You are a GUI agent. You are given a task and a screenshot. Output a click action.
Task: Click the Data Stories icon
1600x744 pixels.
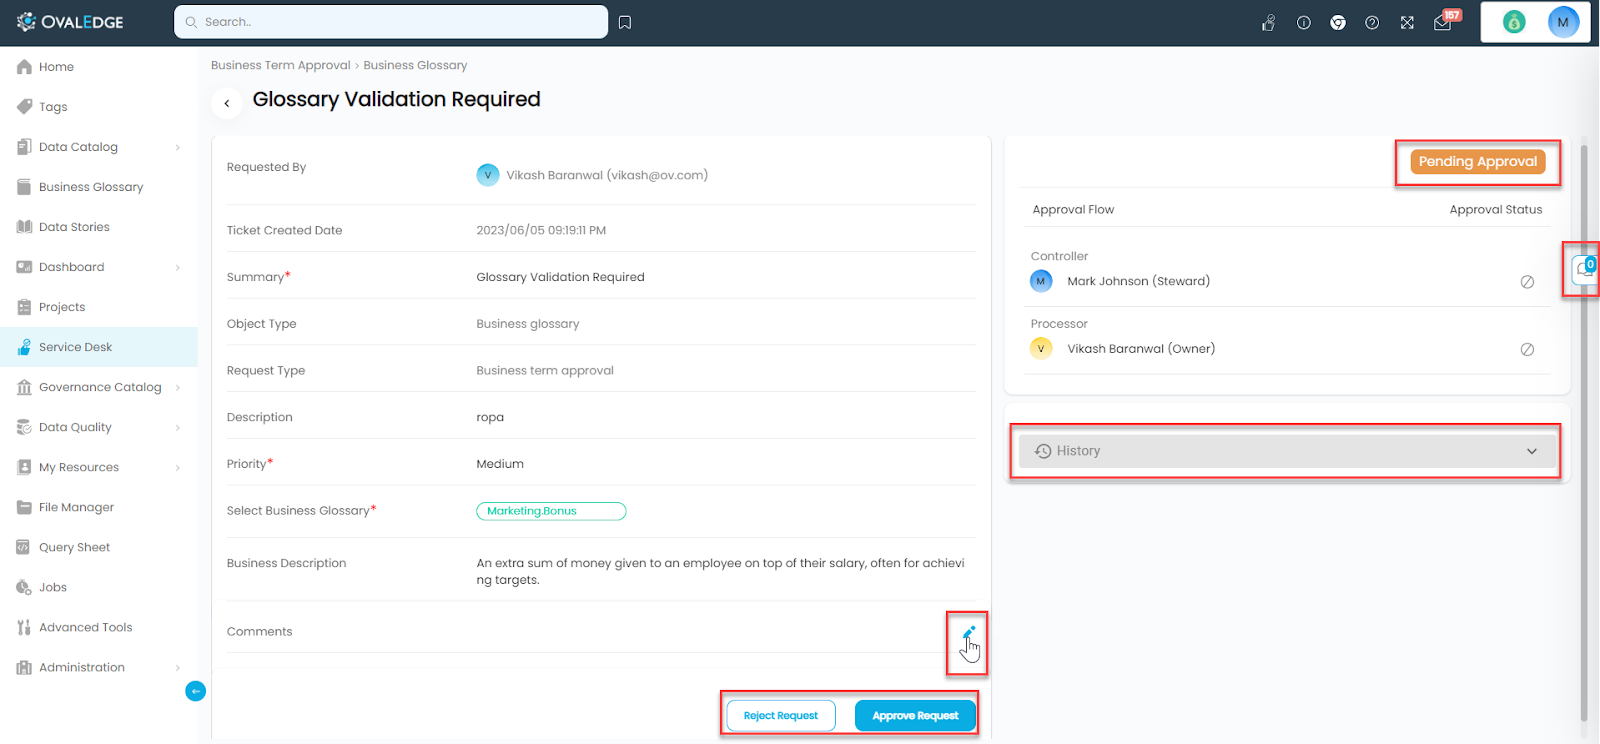coord(24,227)
